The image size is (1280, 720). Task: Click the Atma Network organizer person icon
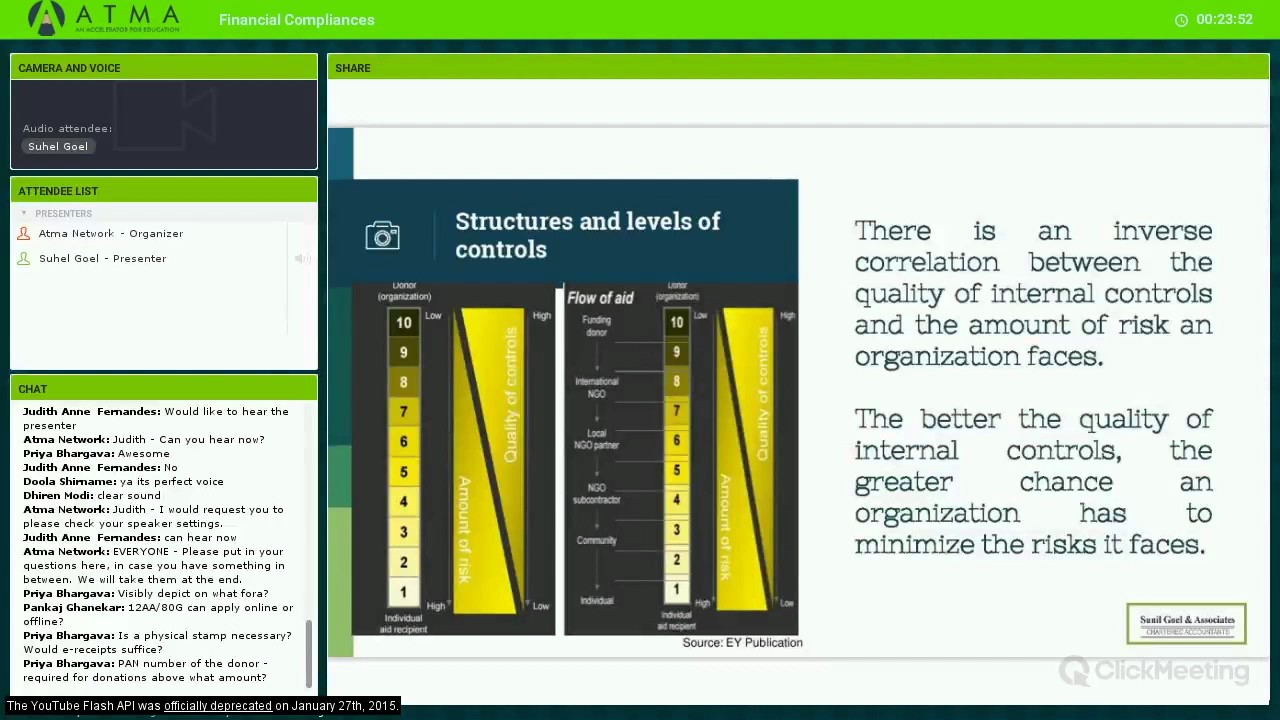[24, 233]
